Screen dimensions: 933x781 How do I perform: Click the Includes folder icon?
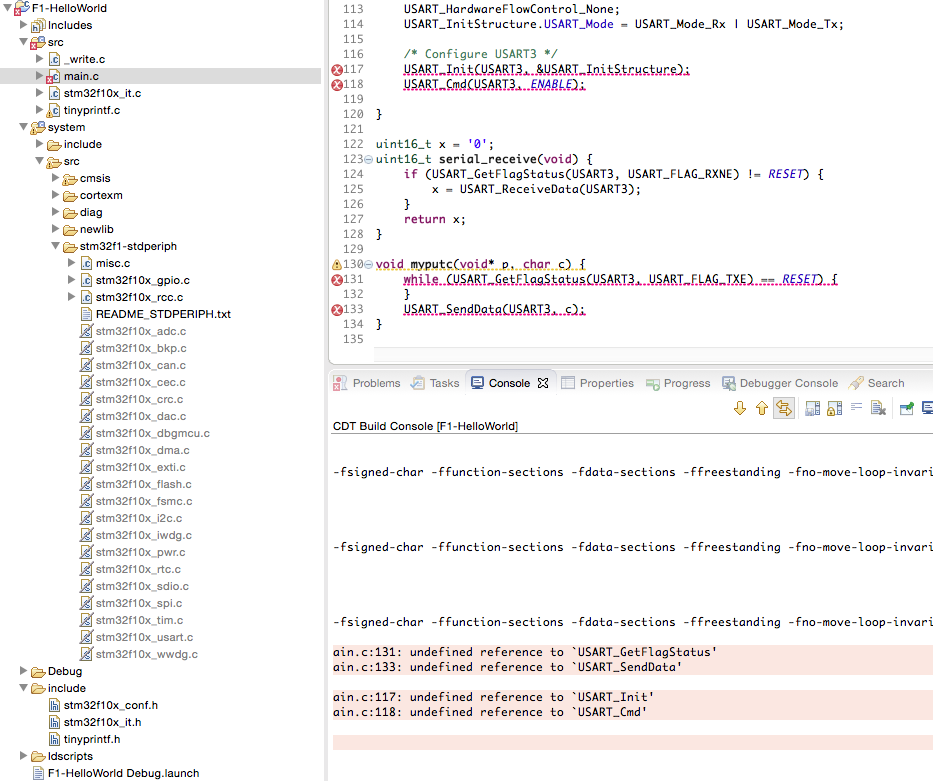pos(38,26)
